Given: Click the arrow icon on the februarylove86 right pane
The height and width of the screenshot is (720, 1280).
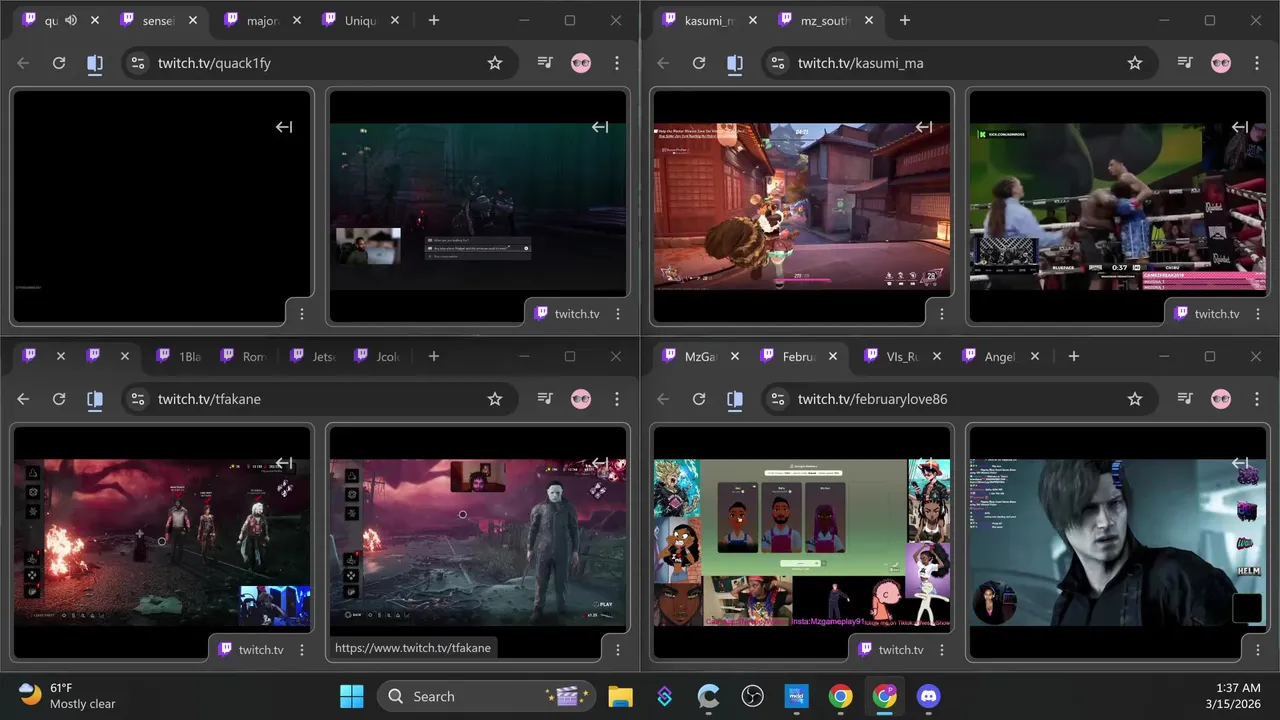Looking at the screenshot, I should 1240,463.
